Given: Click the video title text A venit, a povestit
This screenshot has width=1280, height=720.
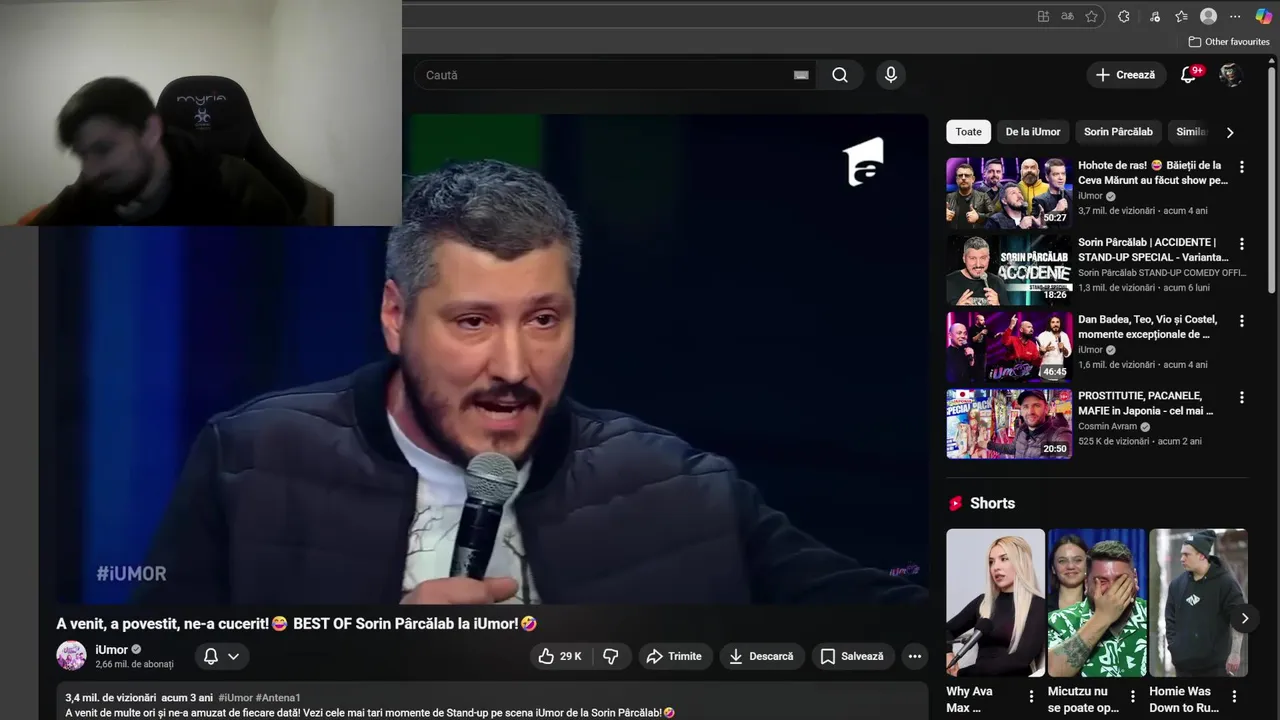Looking at the screenshot, I should pos(297,624).
